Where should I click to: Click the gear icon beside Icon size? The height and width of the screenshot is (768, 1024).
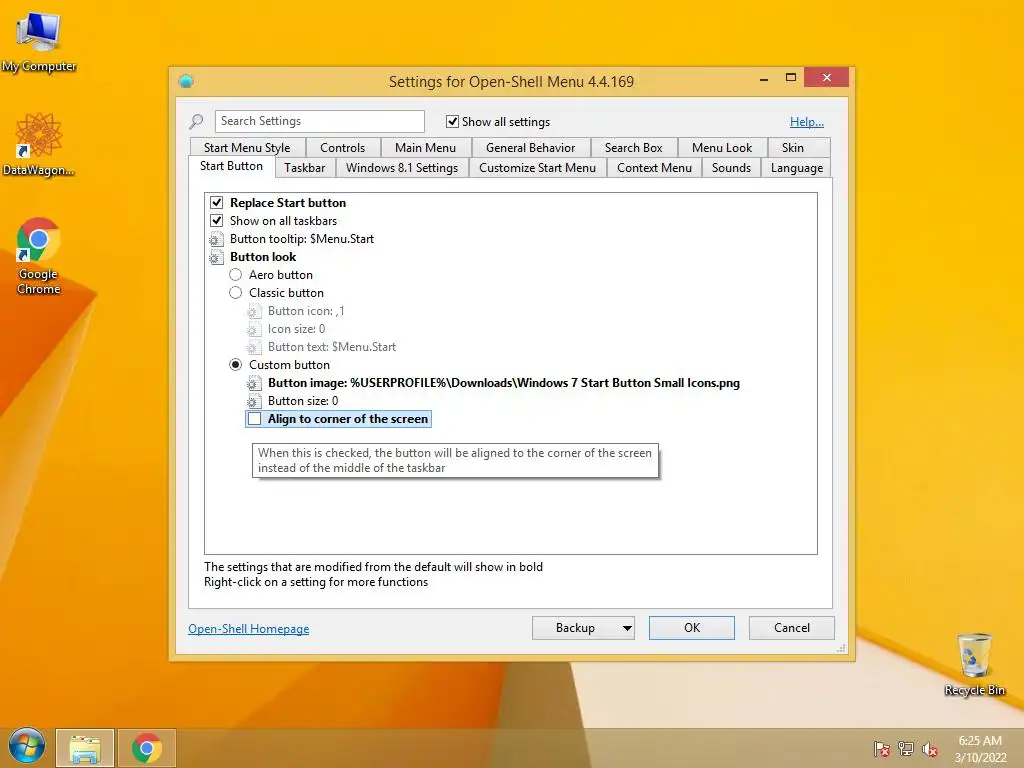(254, 329)
